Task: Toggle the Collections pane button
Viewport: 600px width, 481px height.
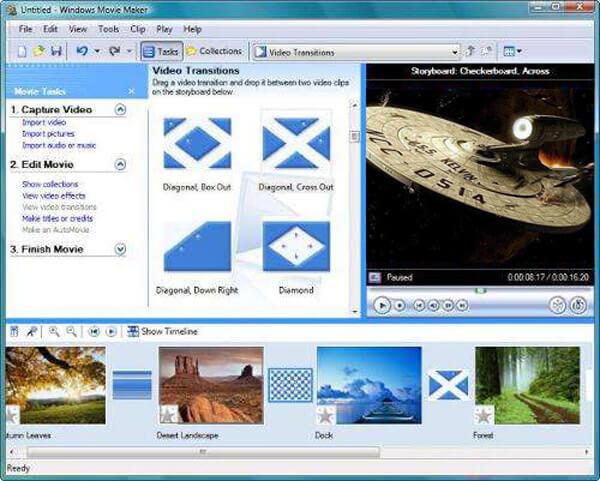Action: click(215, 51)
